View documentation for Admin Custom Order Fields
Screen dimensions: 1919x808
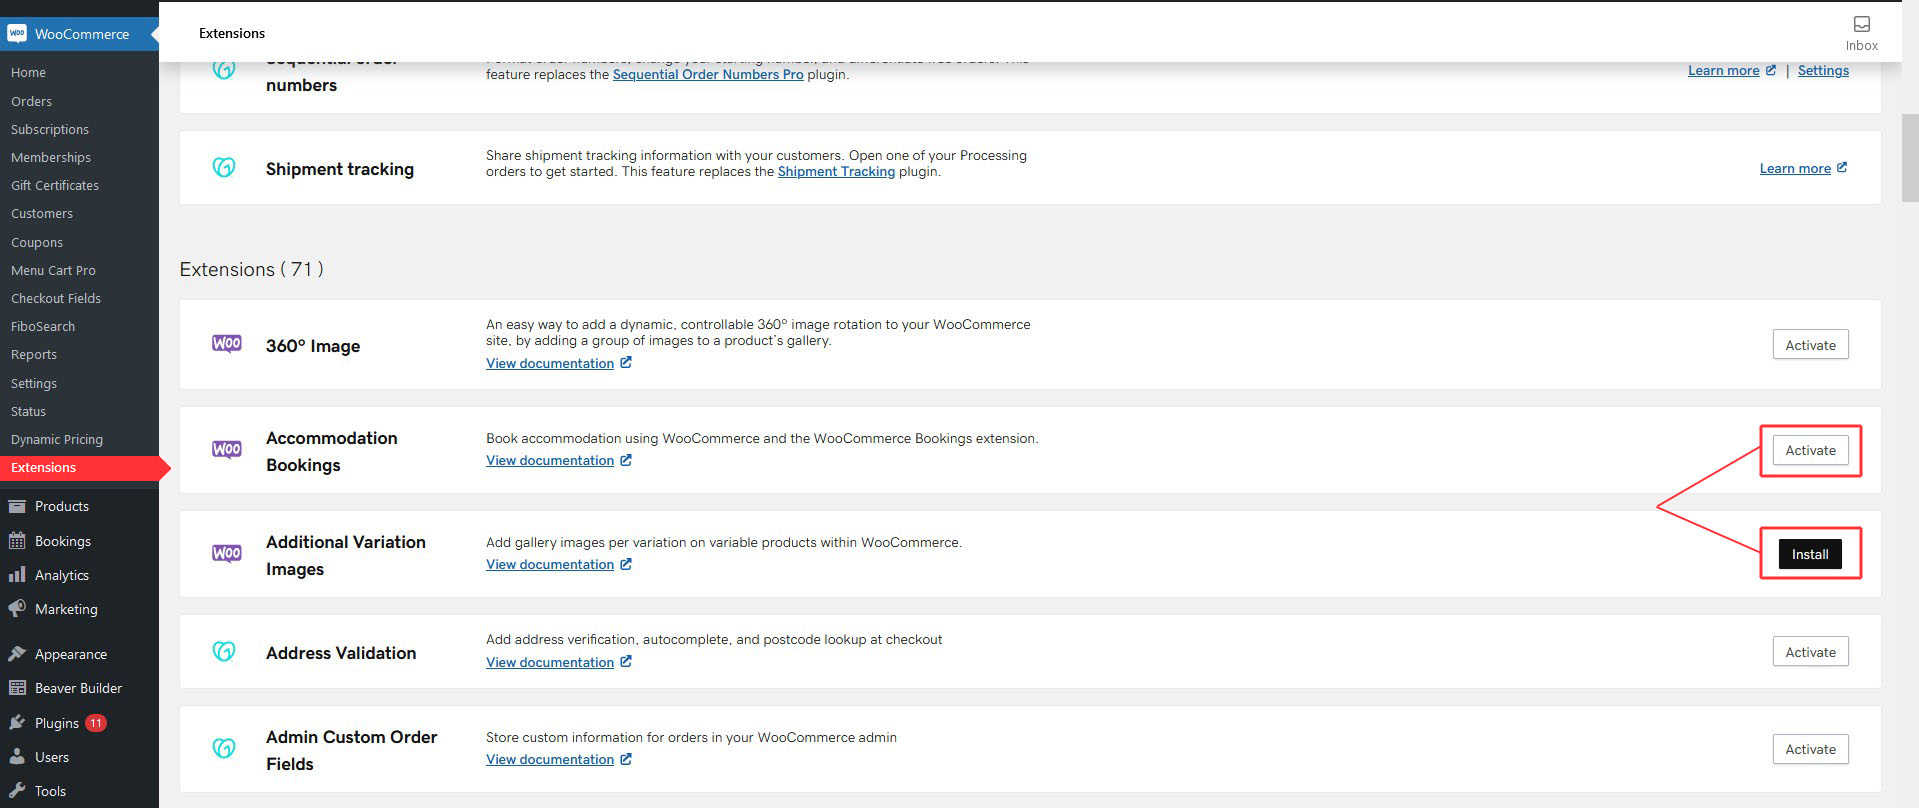[550, 759]
